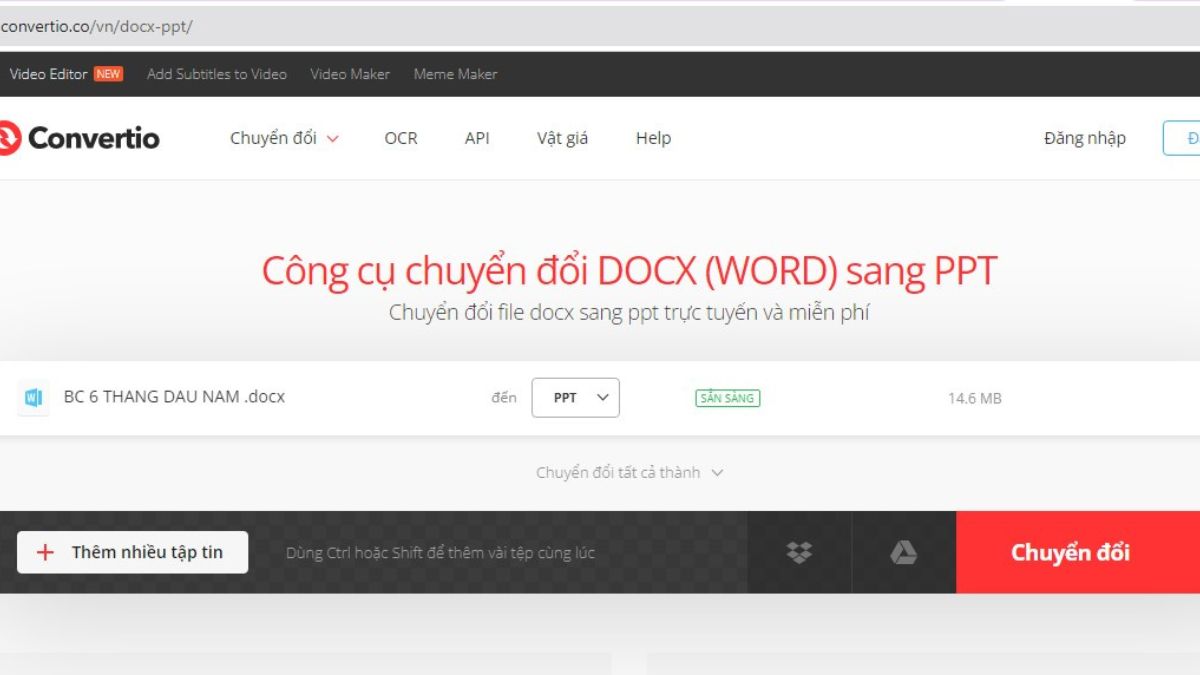The width and height of the screenshot is (1200, 675).
Task: Click Thêm nhiều tập tin button
Action: pyautogui.click(x=133, y=552)
